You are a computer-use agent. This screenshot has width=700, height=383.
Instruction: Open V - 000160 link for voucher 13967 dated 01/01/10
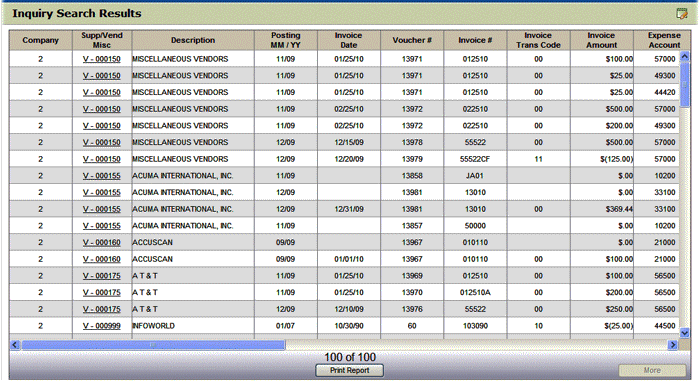102,259
